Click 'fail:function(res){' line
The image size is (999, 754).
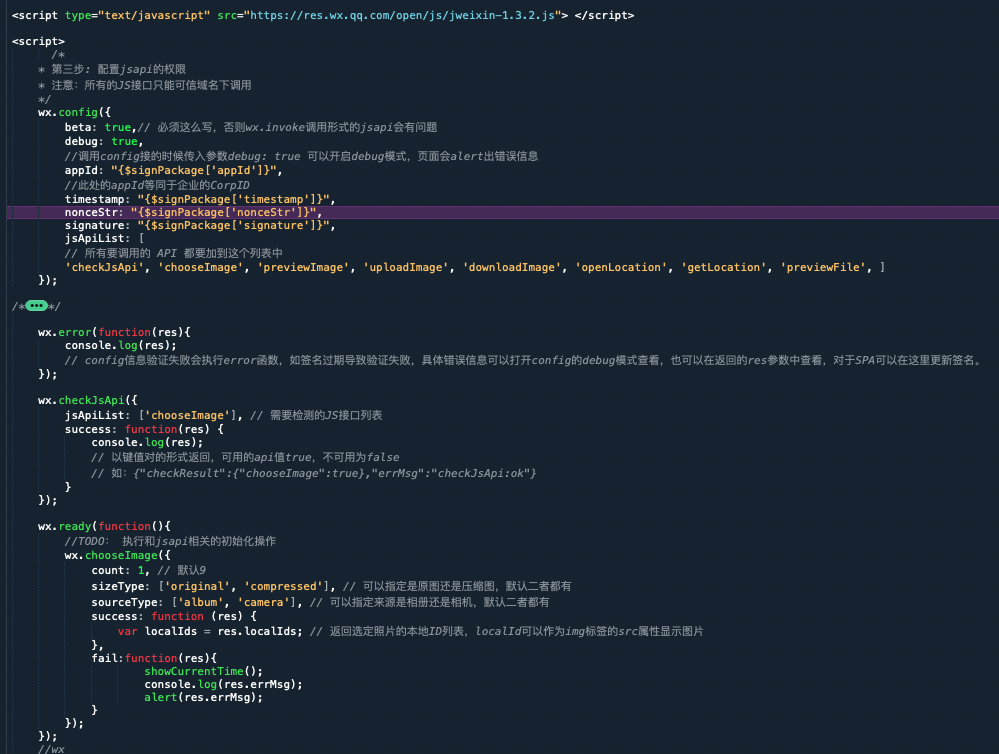[x=154, y=658]
